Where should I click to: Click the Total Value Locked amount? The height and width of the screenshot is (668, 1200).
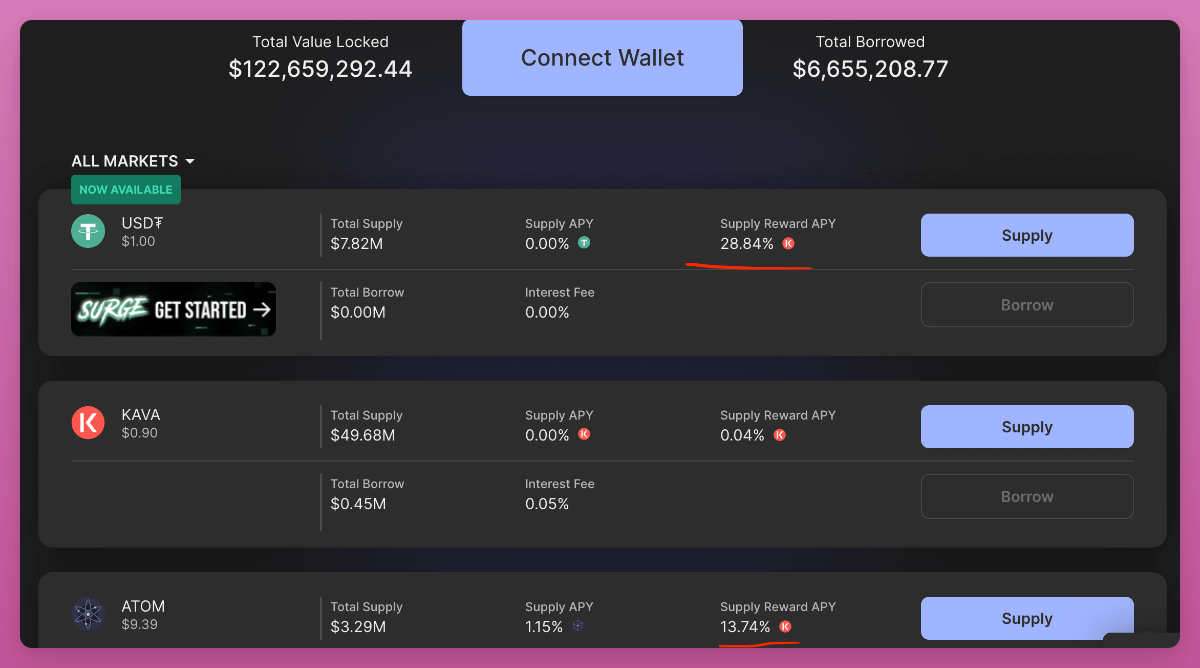320,69
